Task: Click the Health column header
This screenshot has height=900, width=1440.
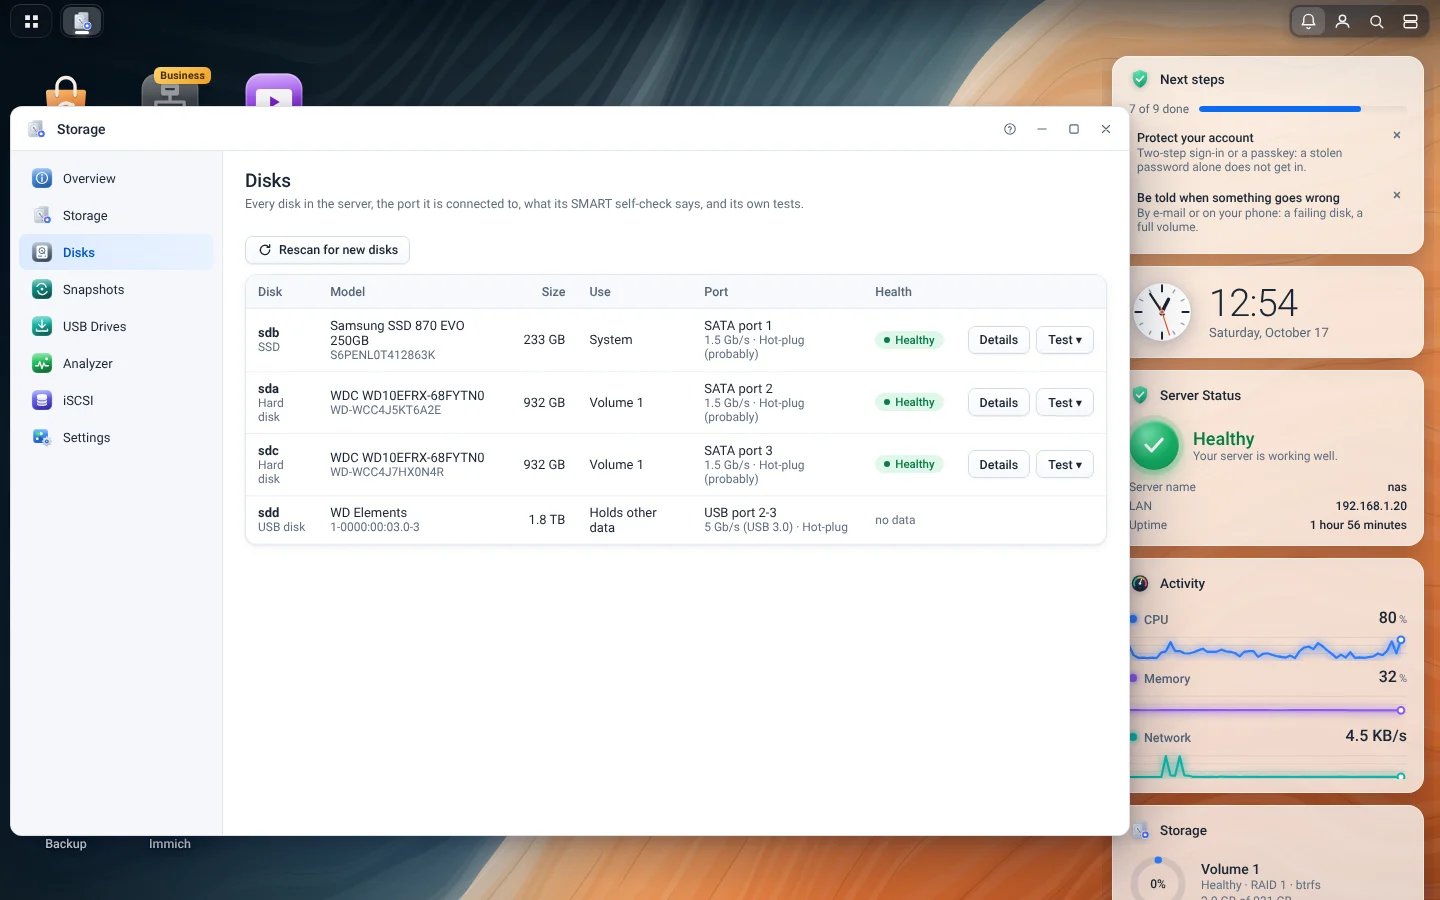Action: 893,292
